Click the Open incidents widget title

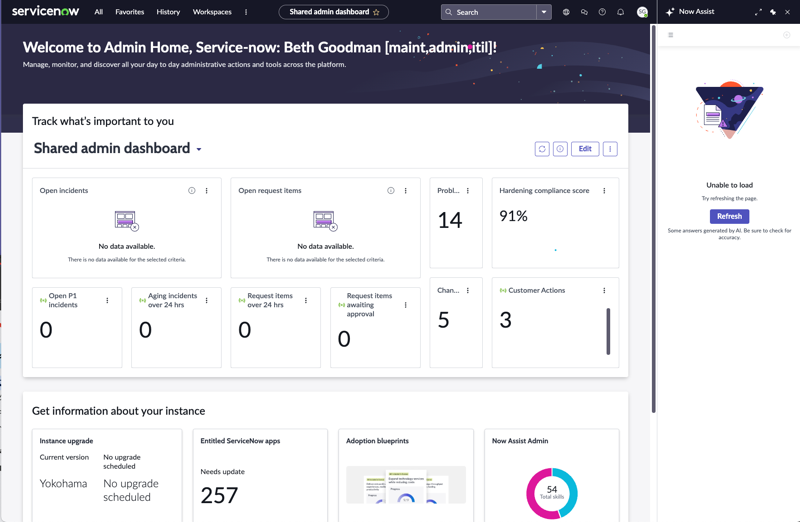pos(64,190)
